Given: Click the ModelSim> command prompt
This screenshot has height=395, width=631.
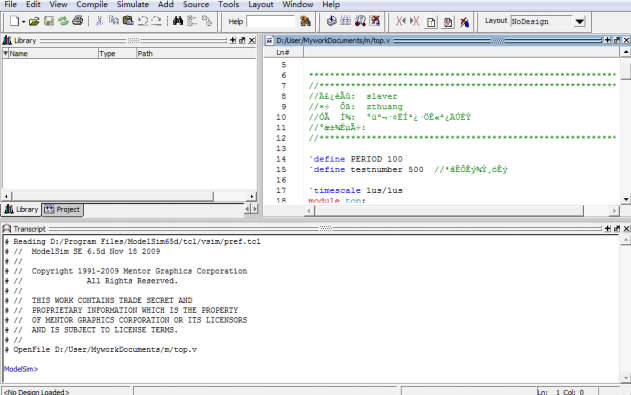Looking at the screenshot, I should point(21,369).
